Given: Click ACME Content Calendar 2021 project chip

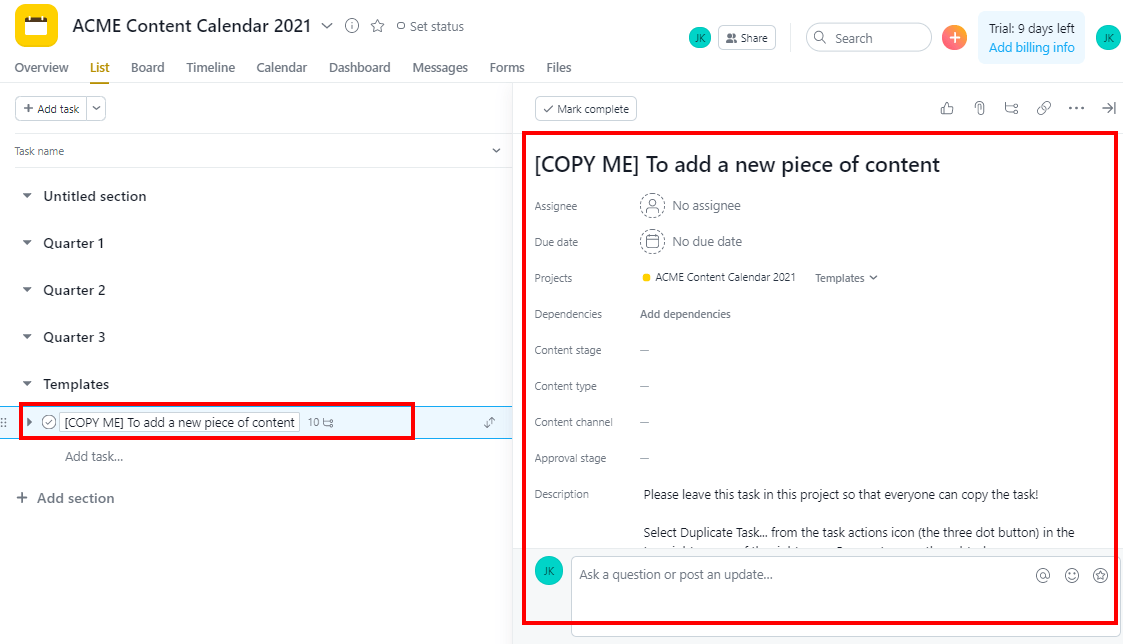Looking at the screenshot, I should pos(719,277).
